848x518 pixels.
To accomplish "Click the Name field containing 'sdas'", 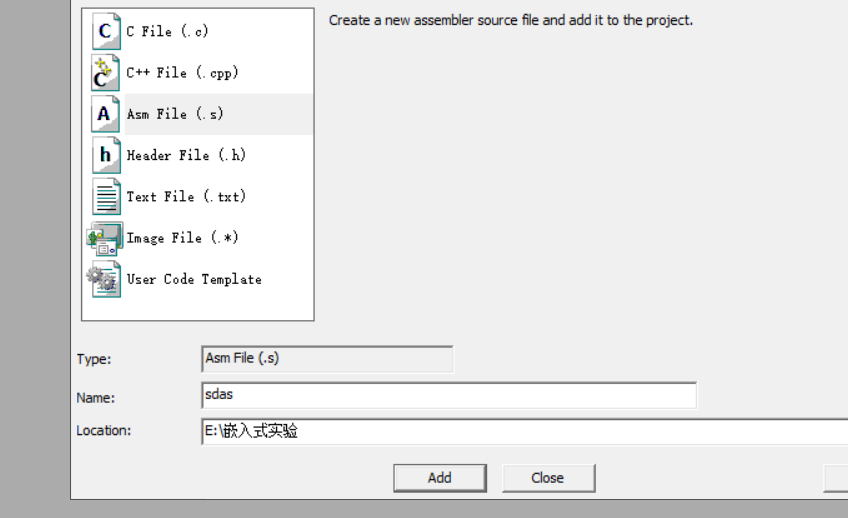I will coord(448,395).
